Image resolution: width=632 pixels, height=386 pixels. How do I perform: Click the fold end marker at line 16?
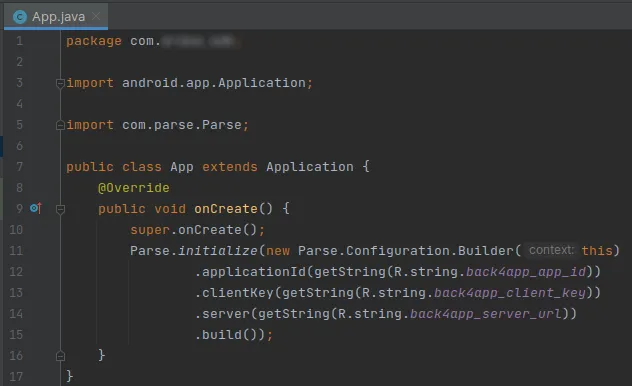[x=60, y=356]
